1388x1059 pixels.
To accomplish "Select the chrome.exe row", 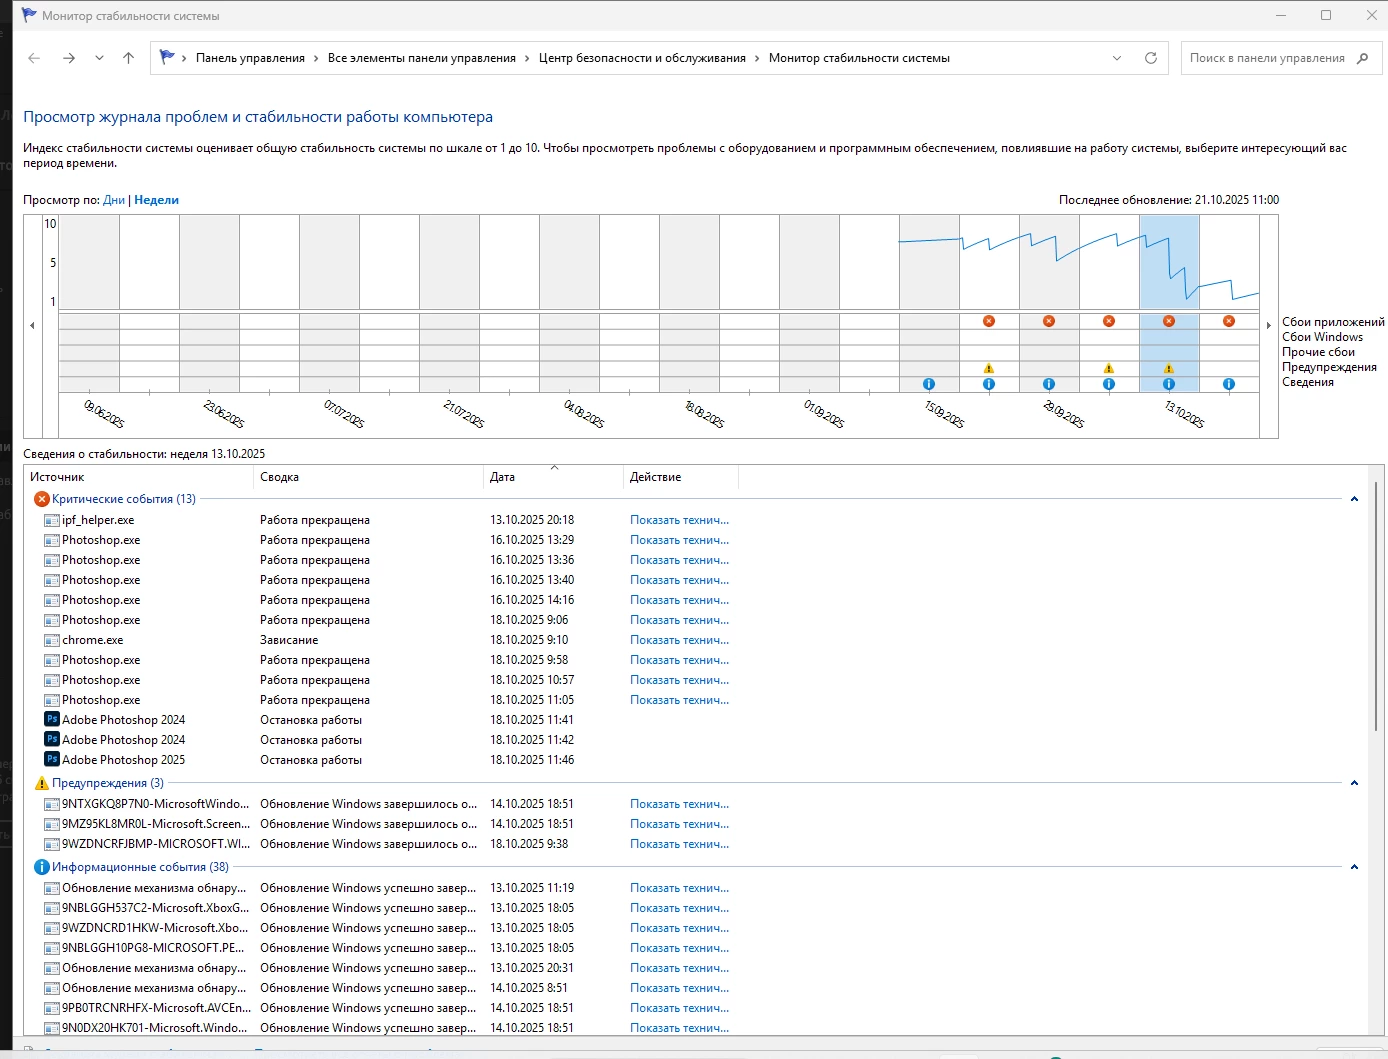I will [x=386, y=640].
